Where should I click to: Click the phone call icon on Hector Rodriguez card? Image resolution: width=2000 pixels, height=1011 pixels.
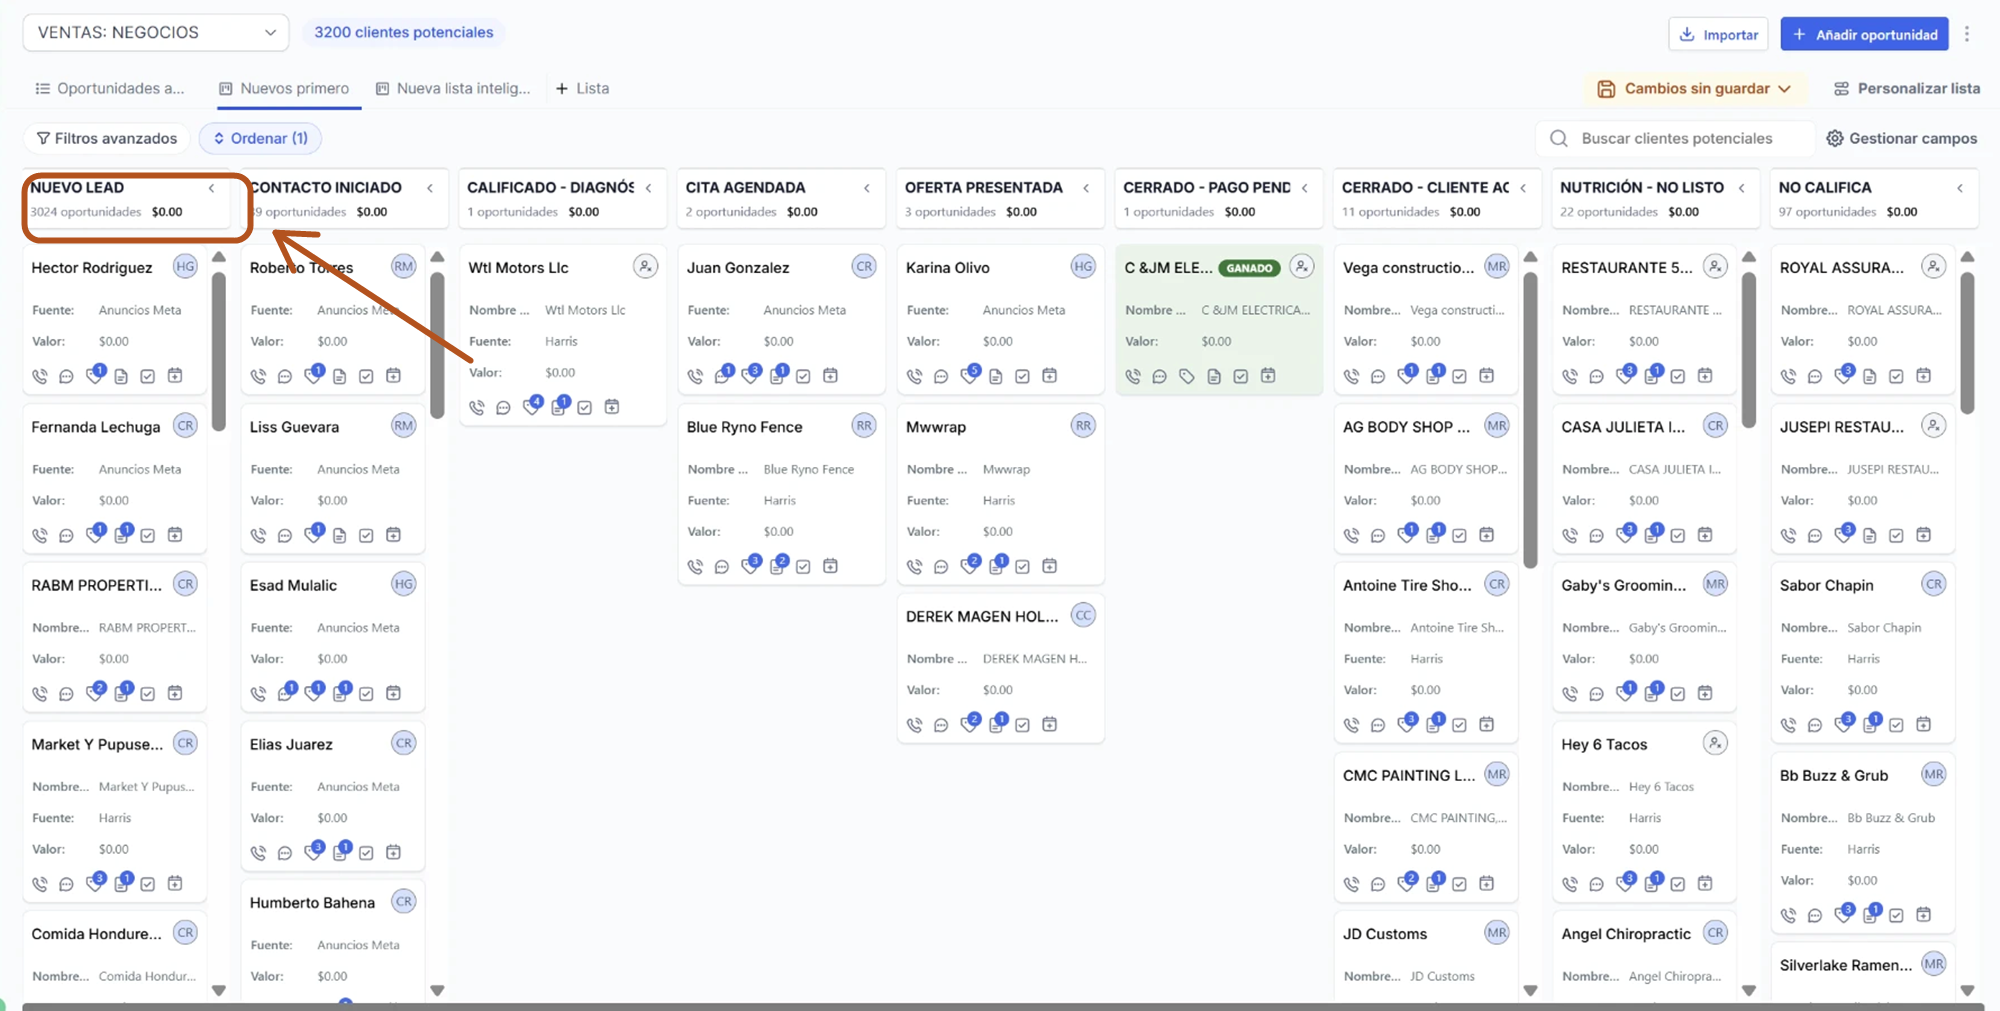pyautogui.click(x=40, y=376)
